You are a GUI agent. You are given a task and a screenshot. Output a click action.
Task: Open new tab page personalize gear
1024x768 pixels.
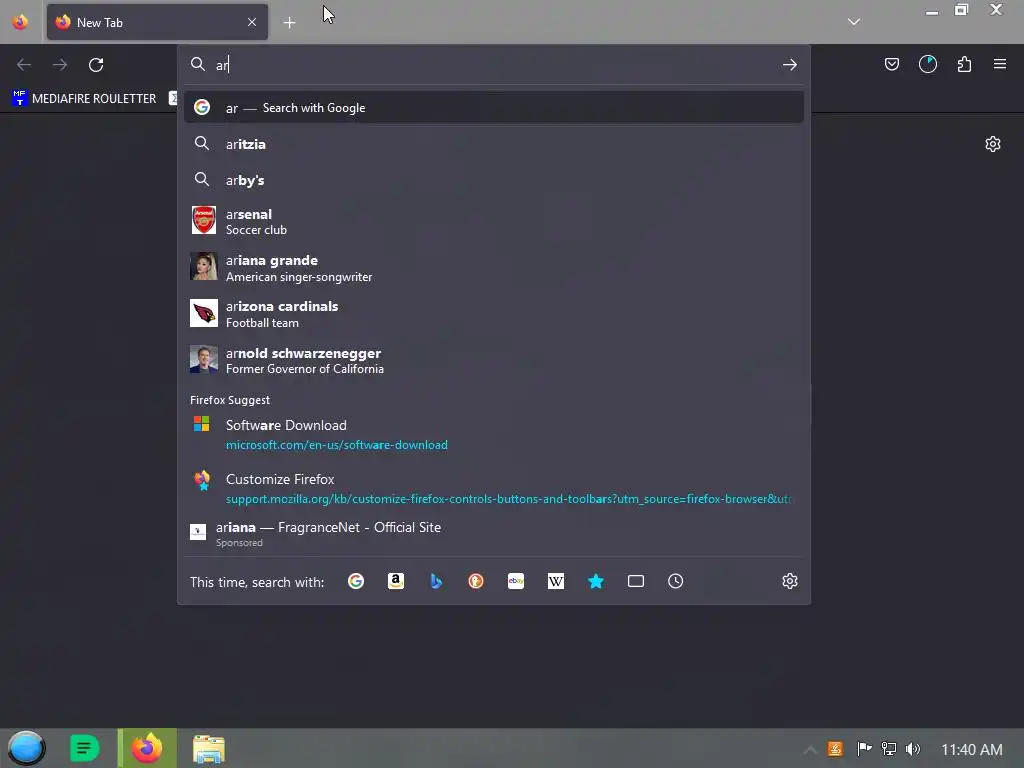tap(993, 144)
